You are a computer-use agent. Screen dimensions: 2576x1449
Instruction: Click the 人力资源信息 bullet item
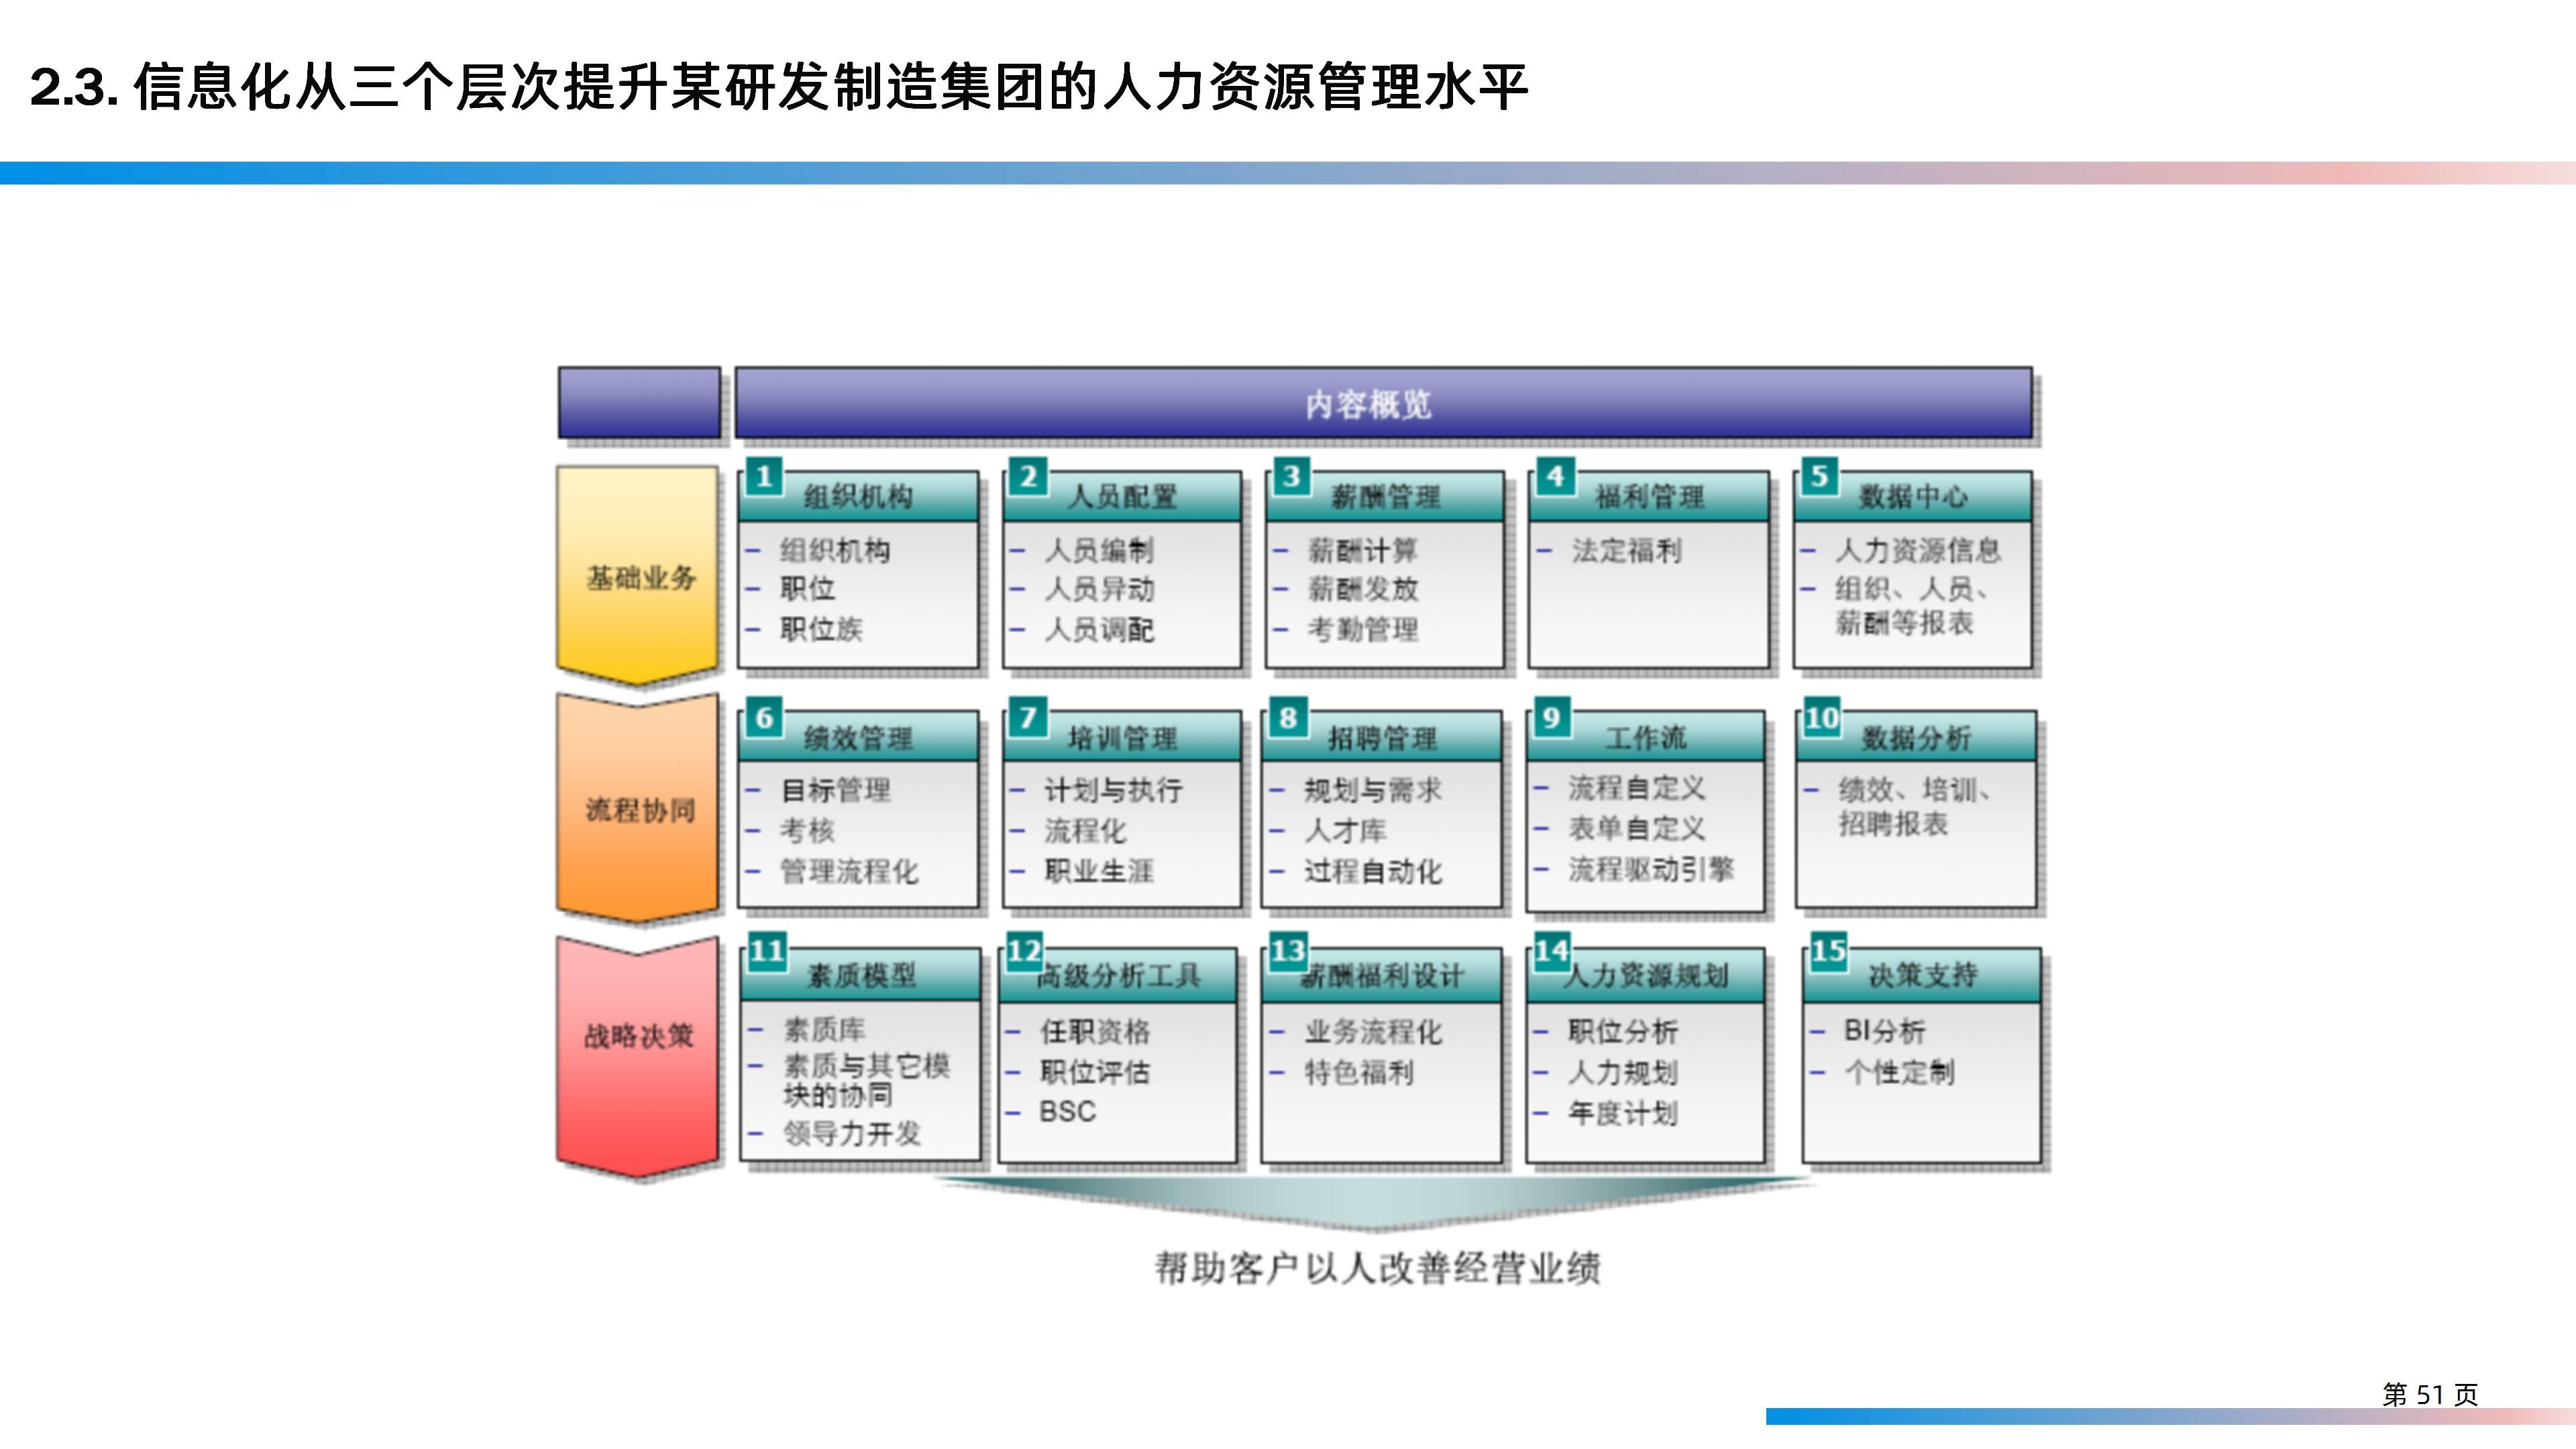[x=1918, y=550]
